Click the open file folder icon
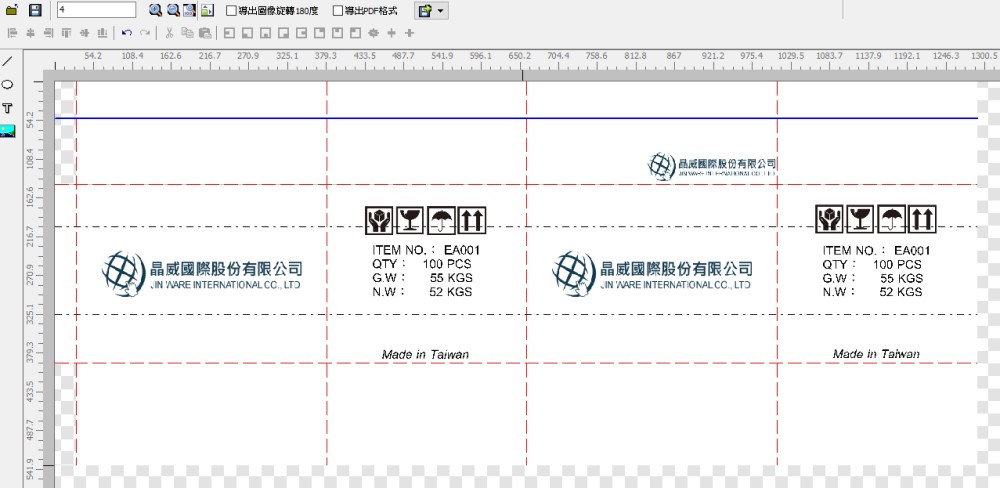The height and width of the screenshot is (488, 1000). point(12,10)
